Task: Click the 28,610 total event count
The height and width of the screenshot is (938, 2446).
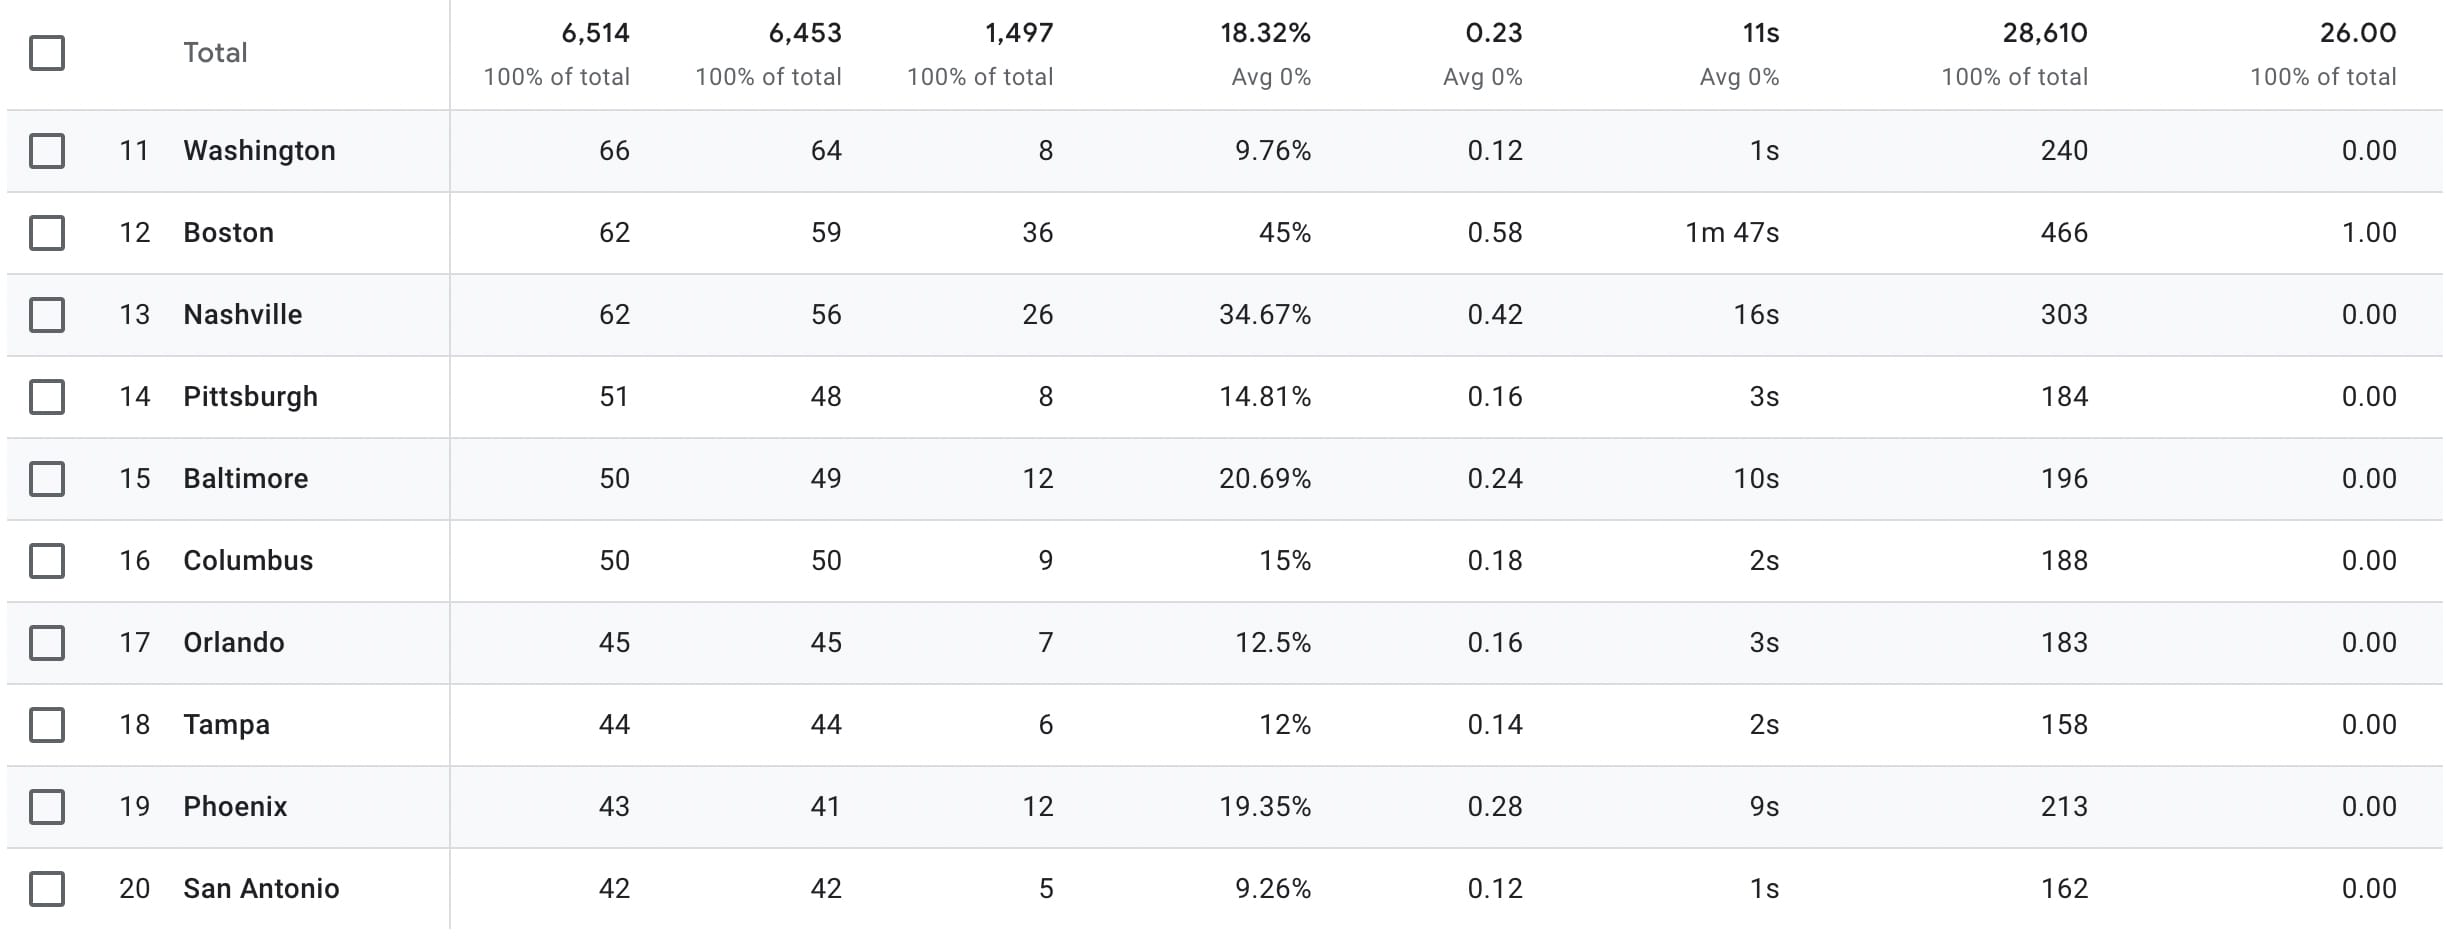Action: coord(2044,34)
